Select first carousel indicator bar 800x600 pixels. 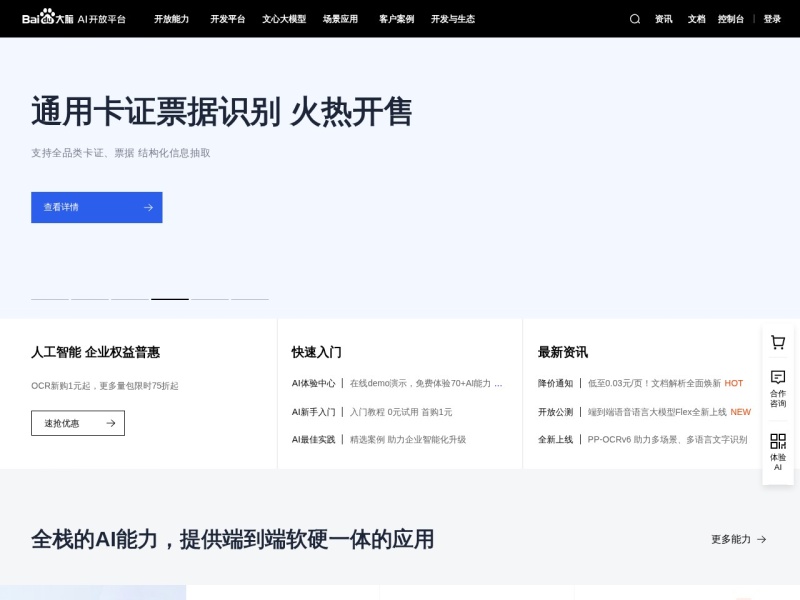click(x=50, y=299)
